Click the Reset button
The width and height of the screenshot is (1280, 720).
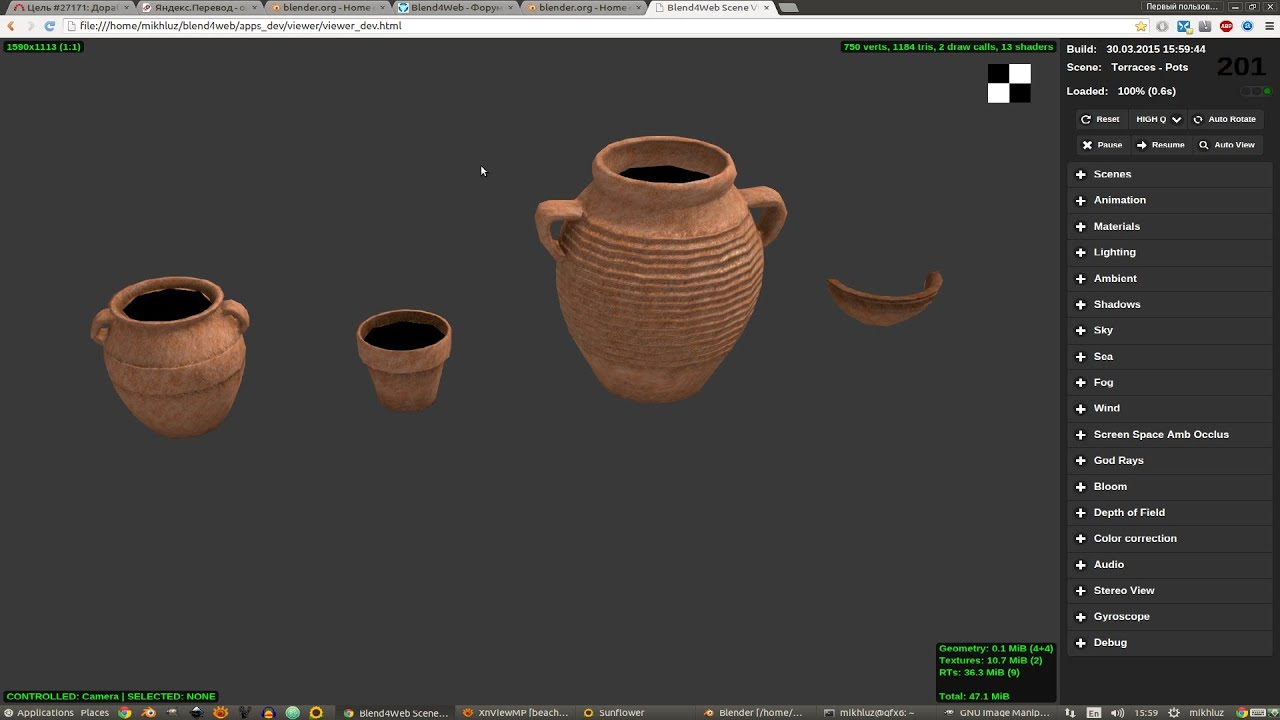point(1100,119)
